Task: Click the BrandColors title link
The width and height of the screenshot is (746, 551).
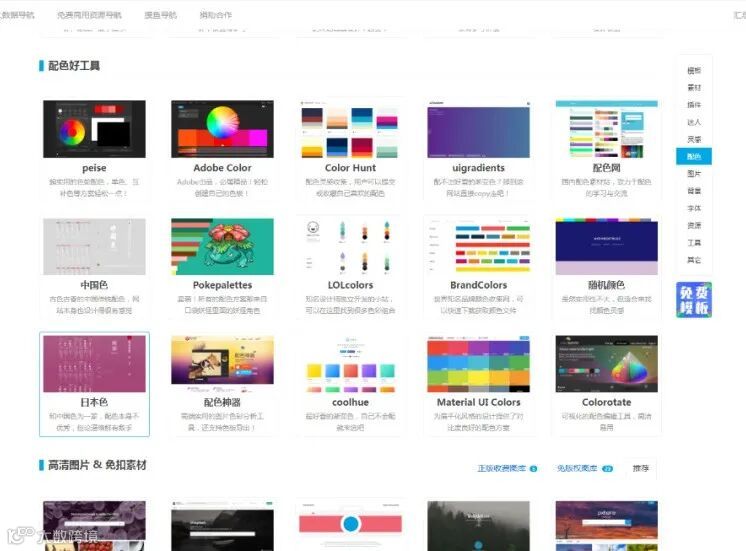Action: (478, 285)
